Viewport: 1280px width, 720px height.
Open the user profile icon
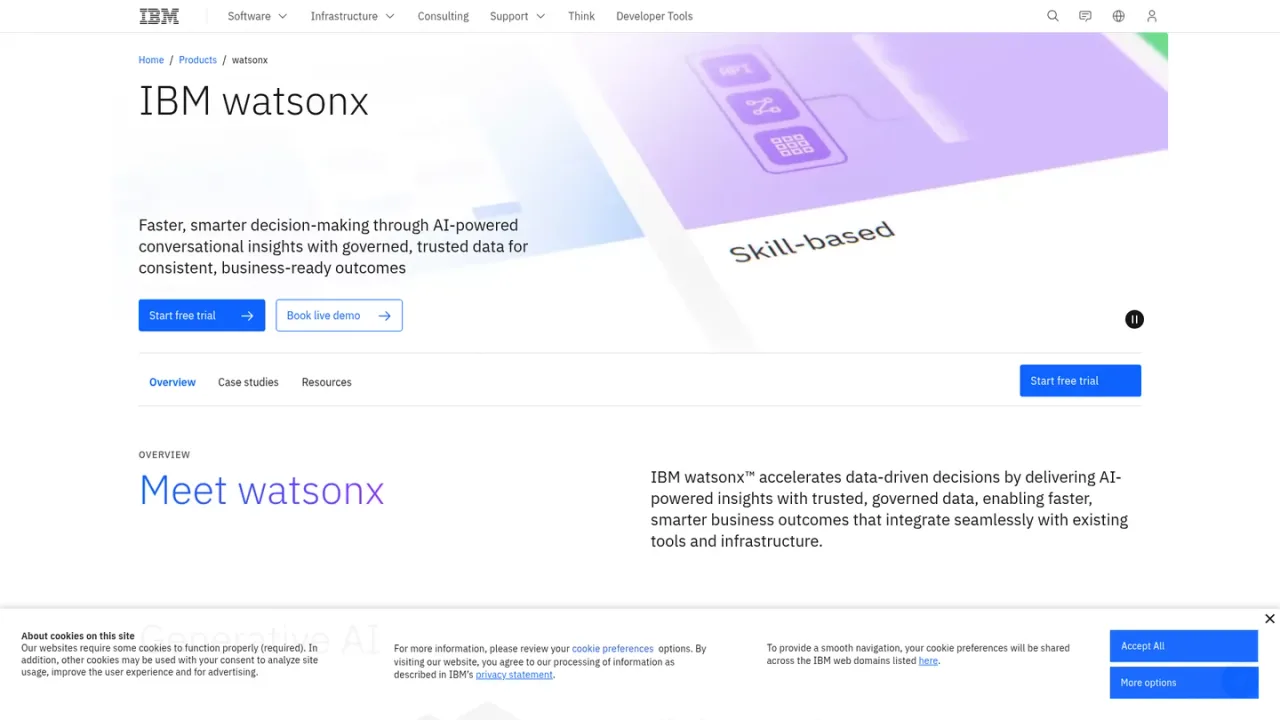(1152, 16)
